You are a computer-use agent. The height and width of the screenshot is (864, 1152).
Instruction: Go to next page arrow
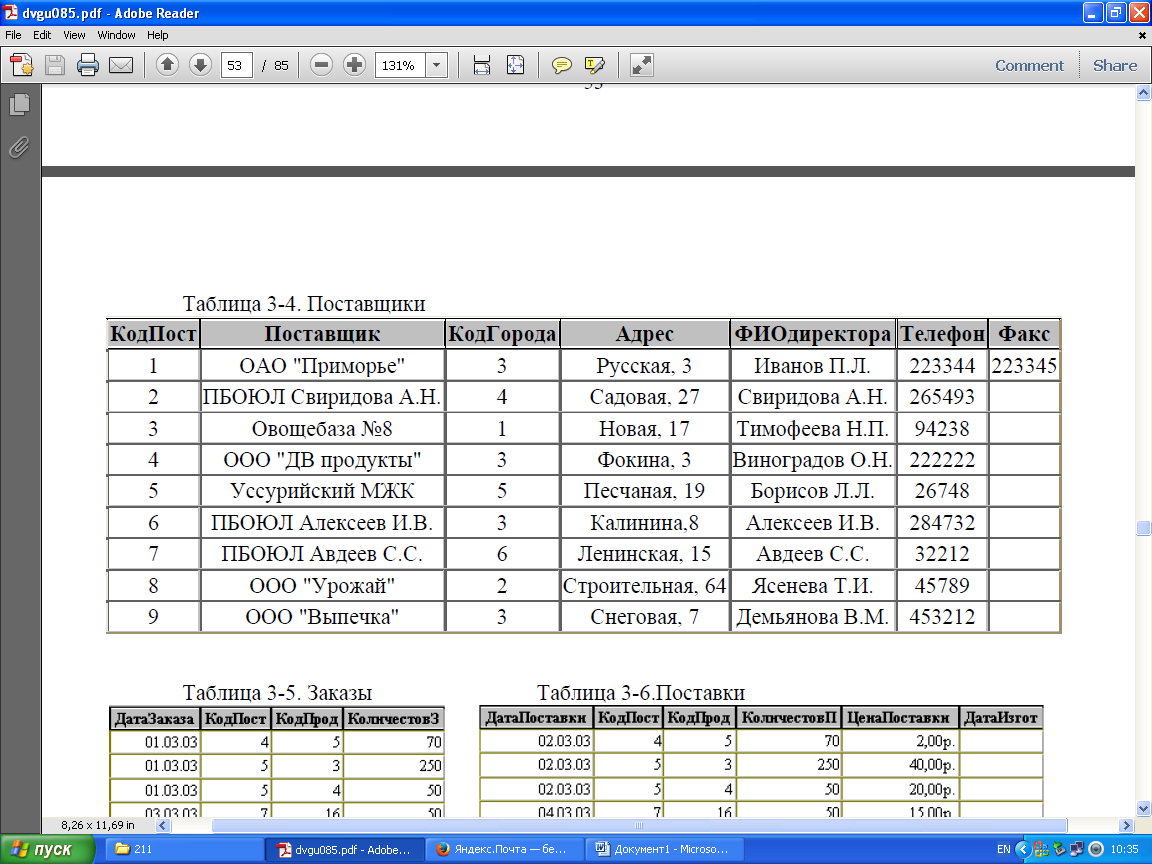pos(200,65)
